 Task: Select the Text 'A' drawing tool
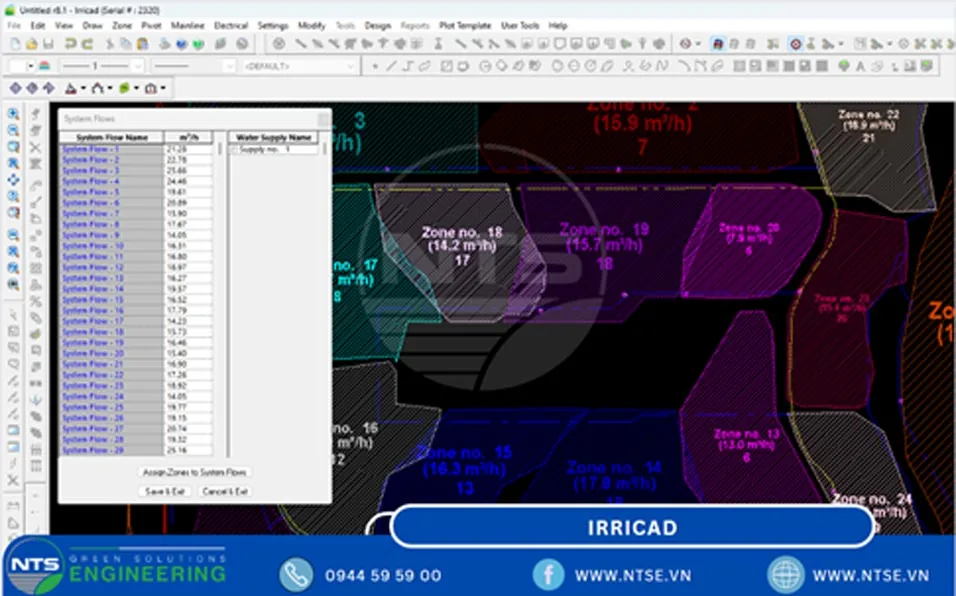click(x=860, y=66)
